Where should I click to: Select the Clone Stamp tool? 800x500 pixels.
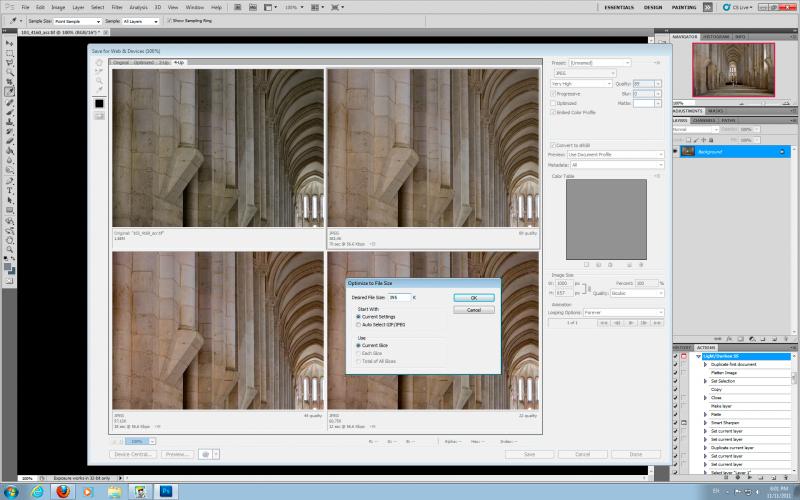point(10,122)
